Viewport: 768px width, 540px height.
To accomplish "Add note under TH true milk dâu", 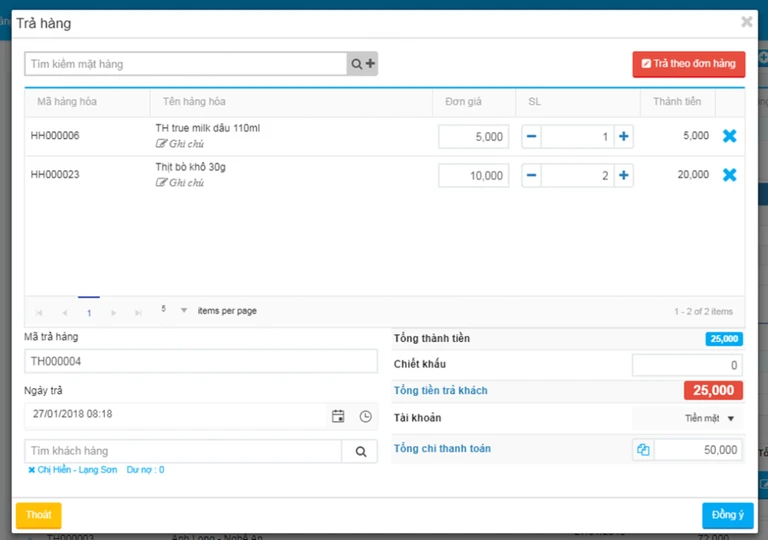I will [x=180, y=144].
